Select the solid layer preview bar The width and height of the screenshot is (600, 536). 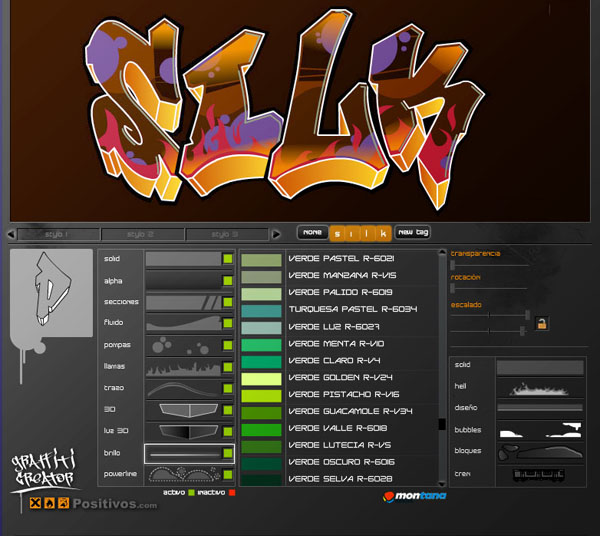pos(183,259)
